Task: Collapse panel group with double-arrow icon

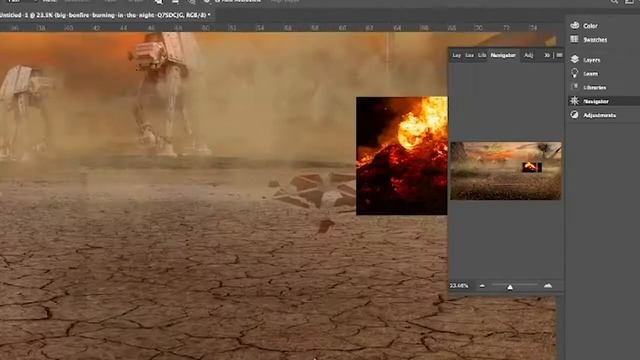Action: tap(547, 55)
